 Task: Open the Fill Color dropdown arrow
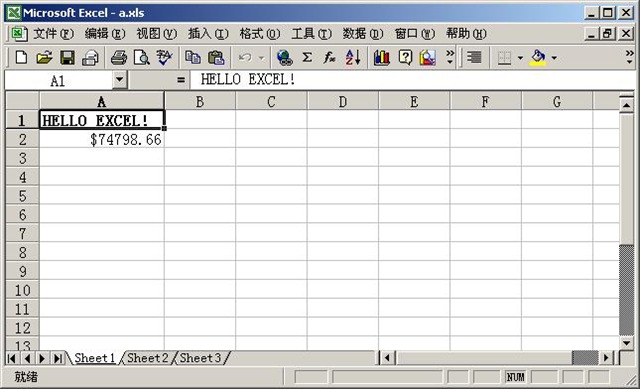(x=554, y=58)
